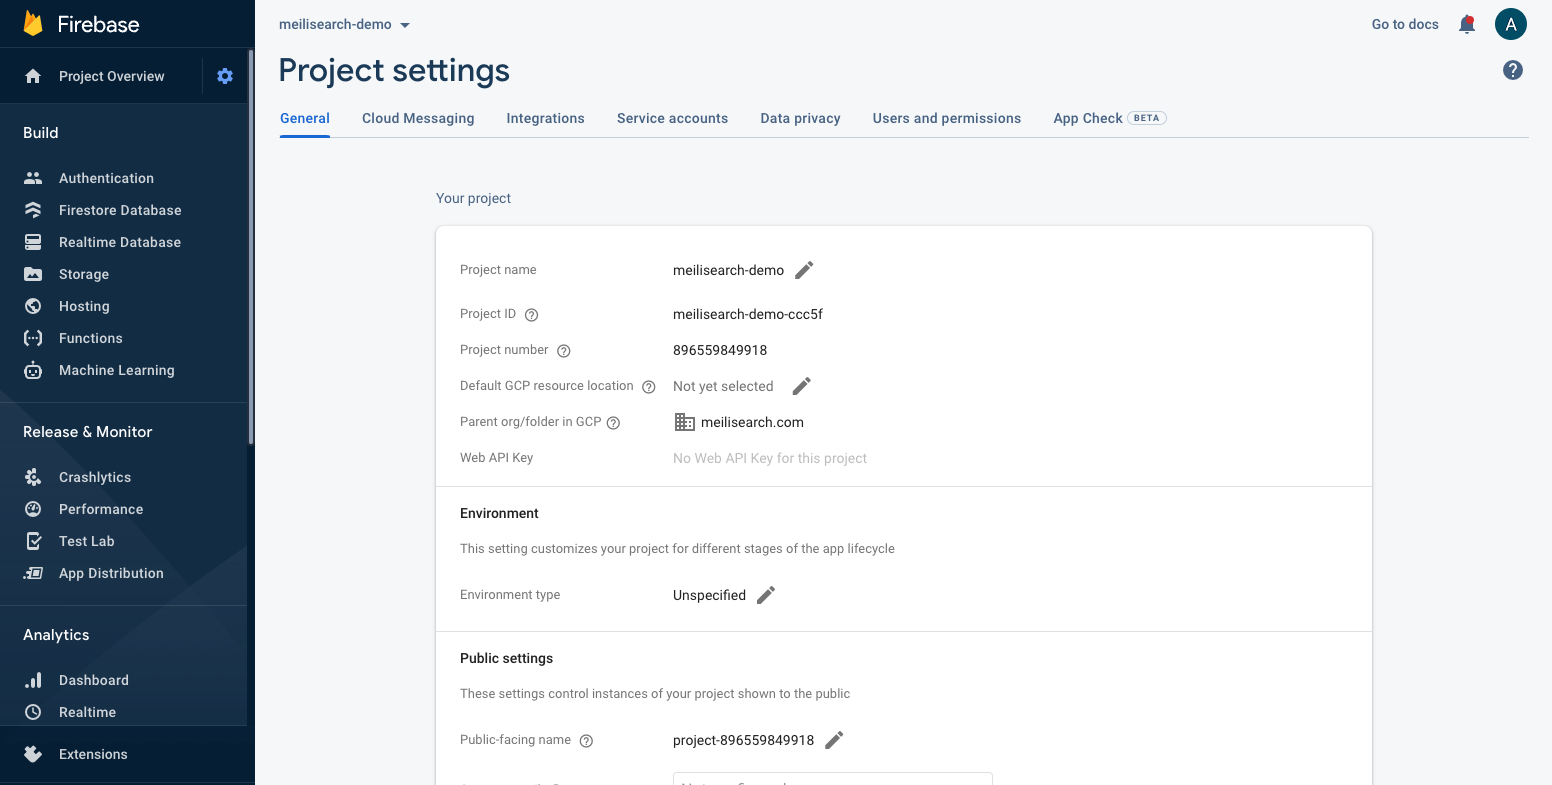Viewport: 1552px width, 785px height.
Task: Edit project name pencil icon
Action: (x=804, y=270)
